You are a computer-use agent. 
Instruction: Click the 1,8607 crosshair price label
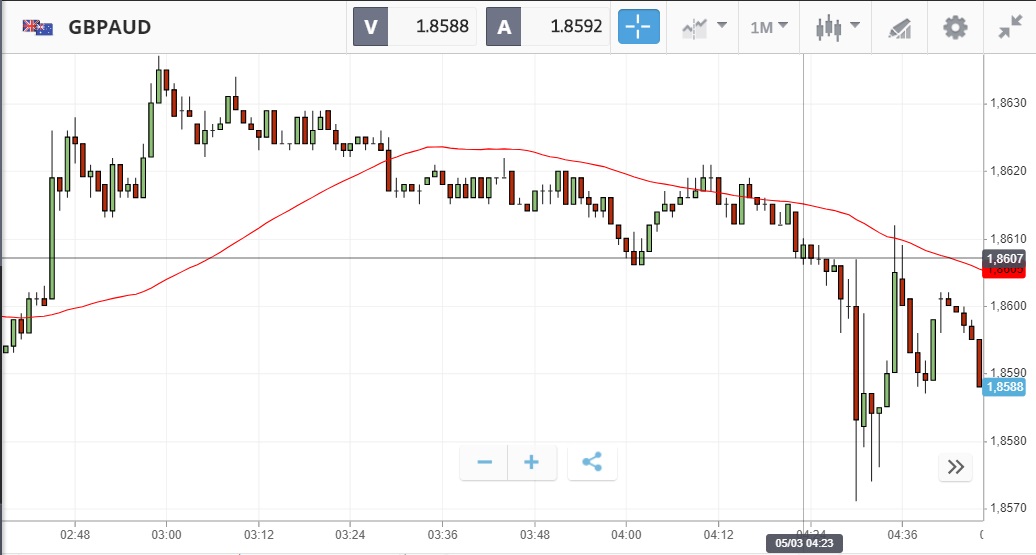[1004, 258]
